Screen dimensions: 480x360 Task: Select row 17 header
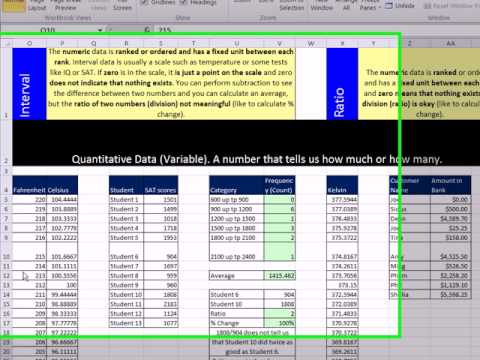[6, 323]
